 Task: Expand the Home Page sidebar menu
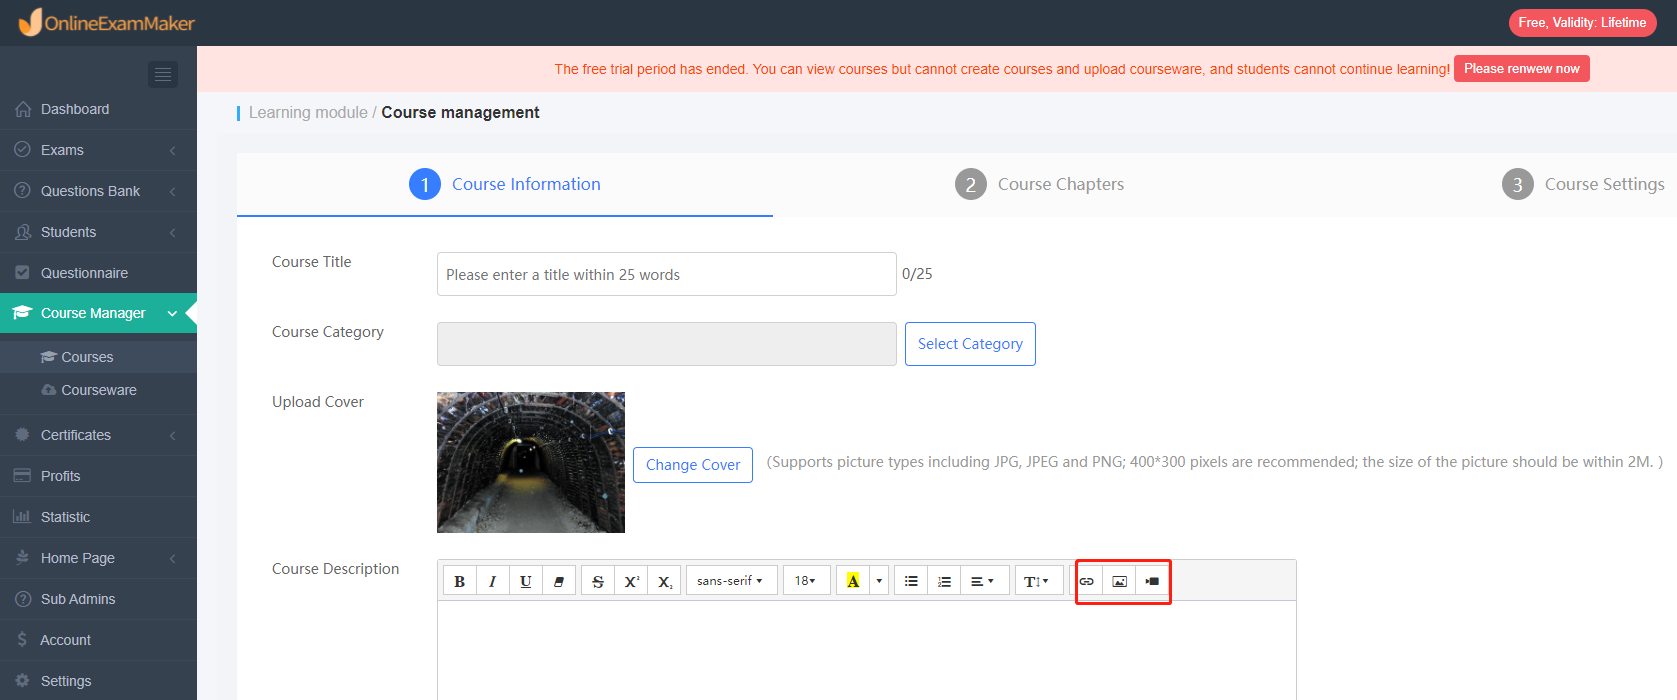pos(98,558)
